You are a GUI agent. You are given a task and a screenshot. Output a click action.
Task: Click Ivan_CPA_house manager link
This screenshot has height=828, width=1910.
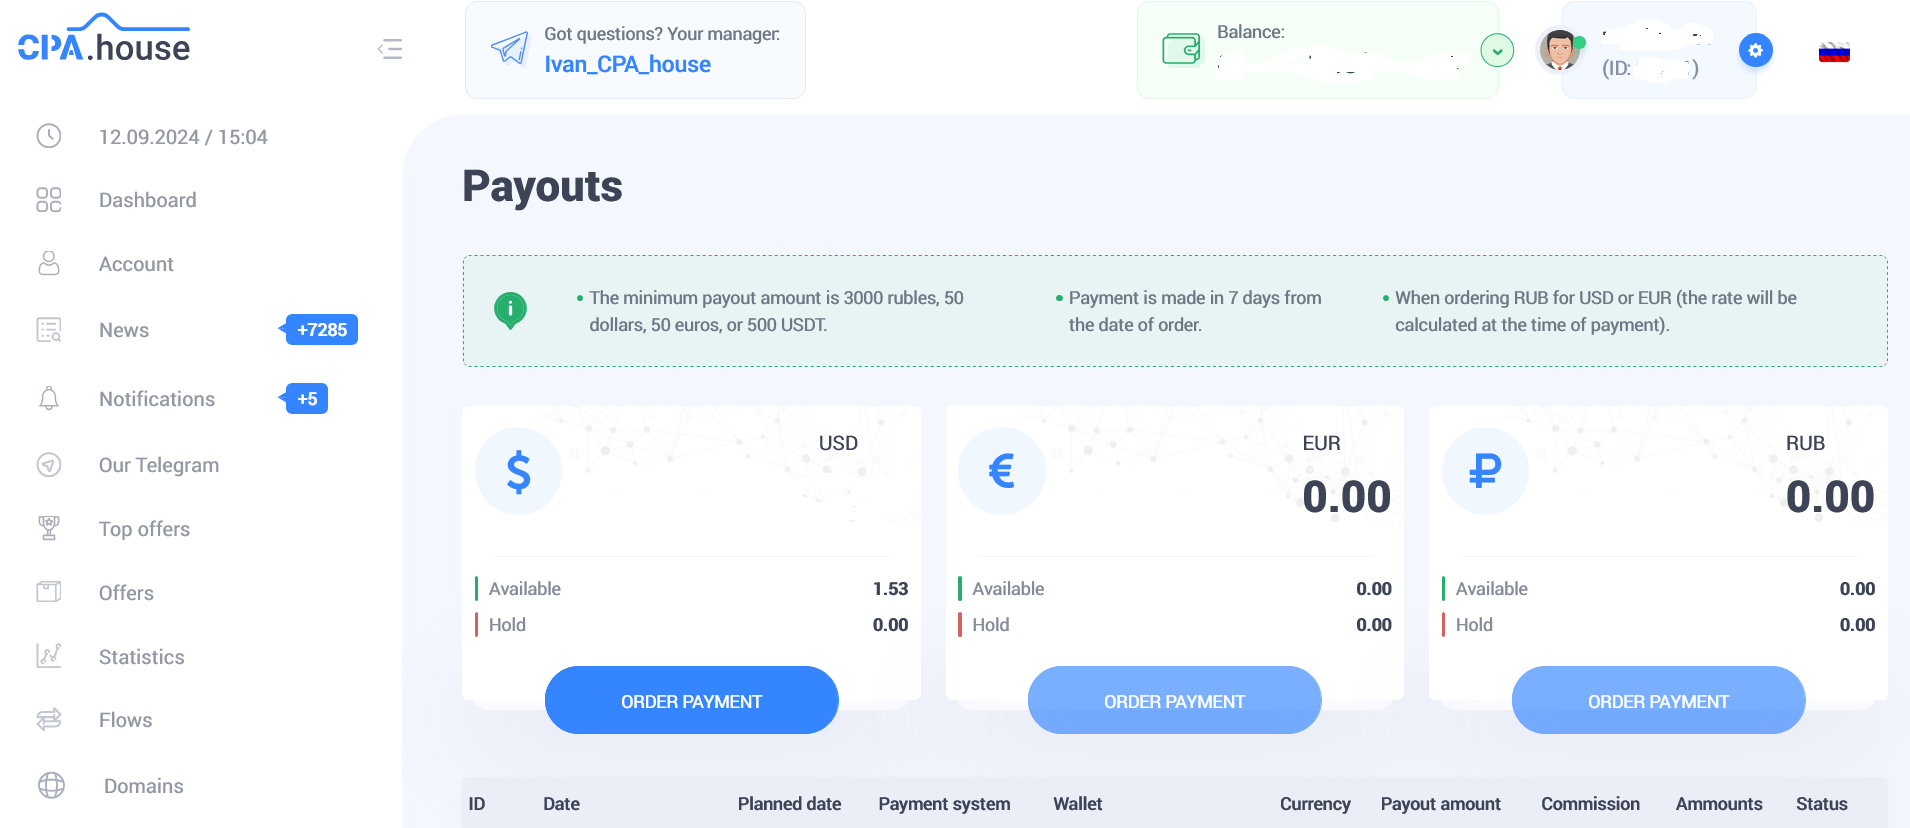626,64
